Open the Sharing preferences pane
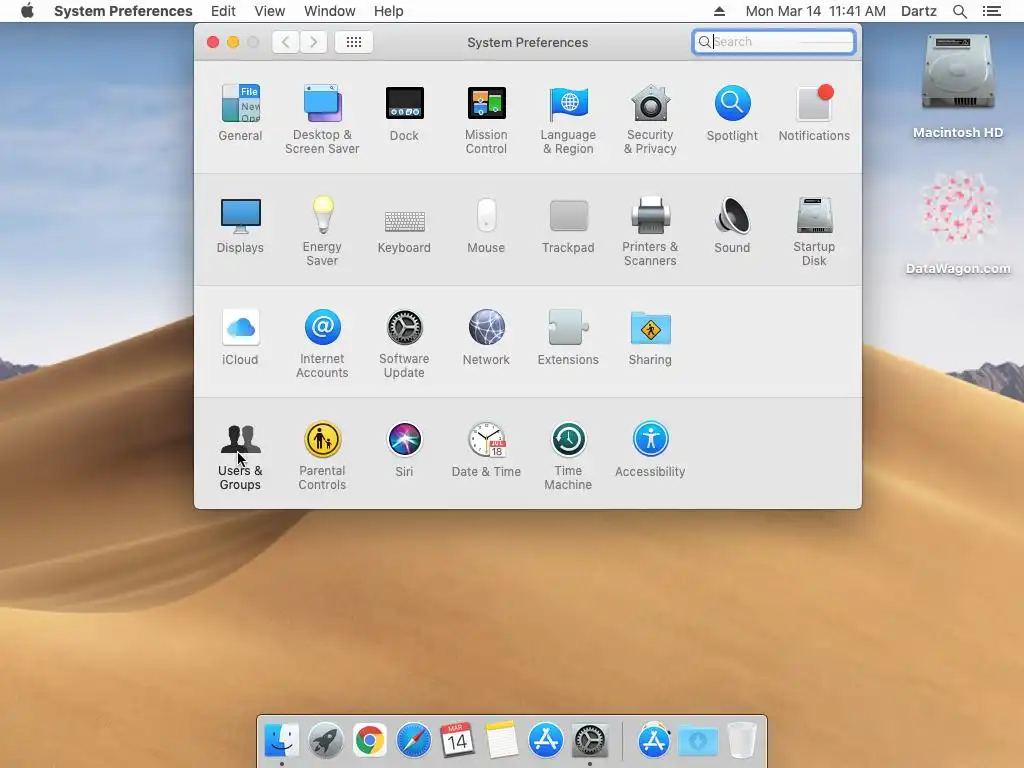 [650, 337]
